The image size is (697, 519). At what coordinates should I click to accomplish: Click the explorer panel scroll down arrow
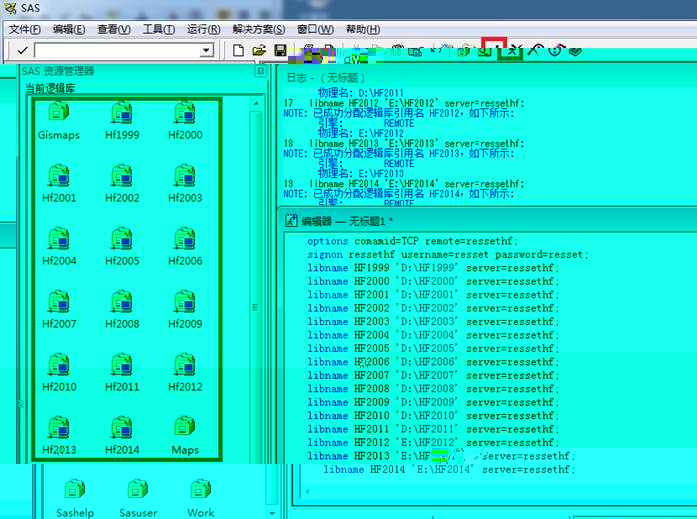click(x=272, y=513)
